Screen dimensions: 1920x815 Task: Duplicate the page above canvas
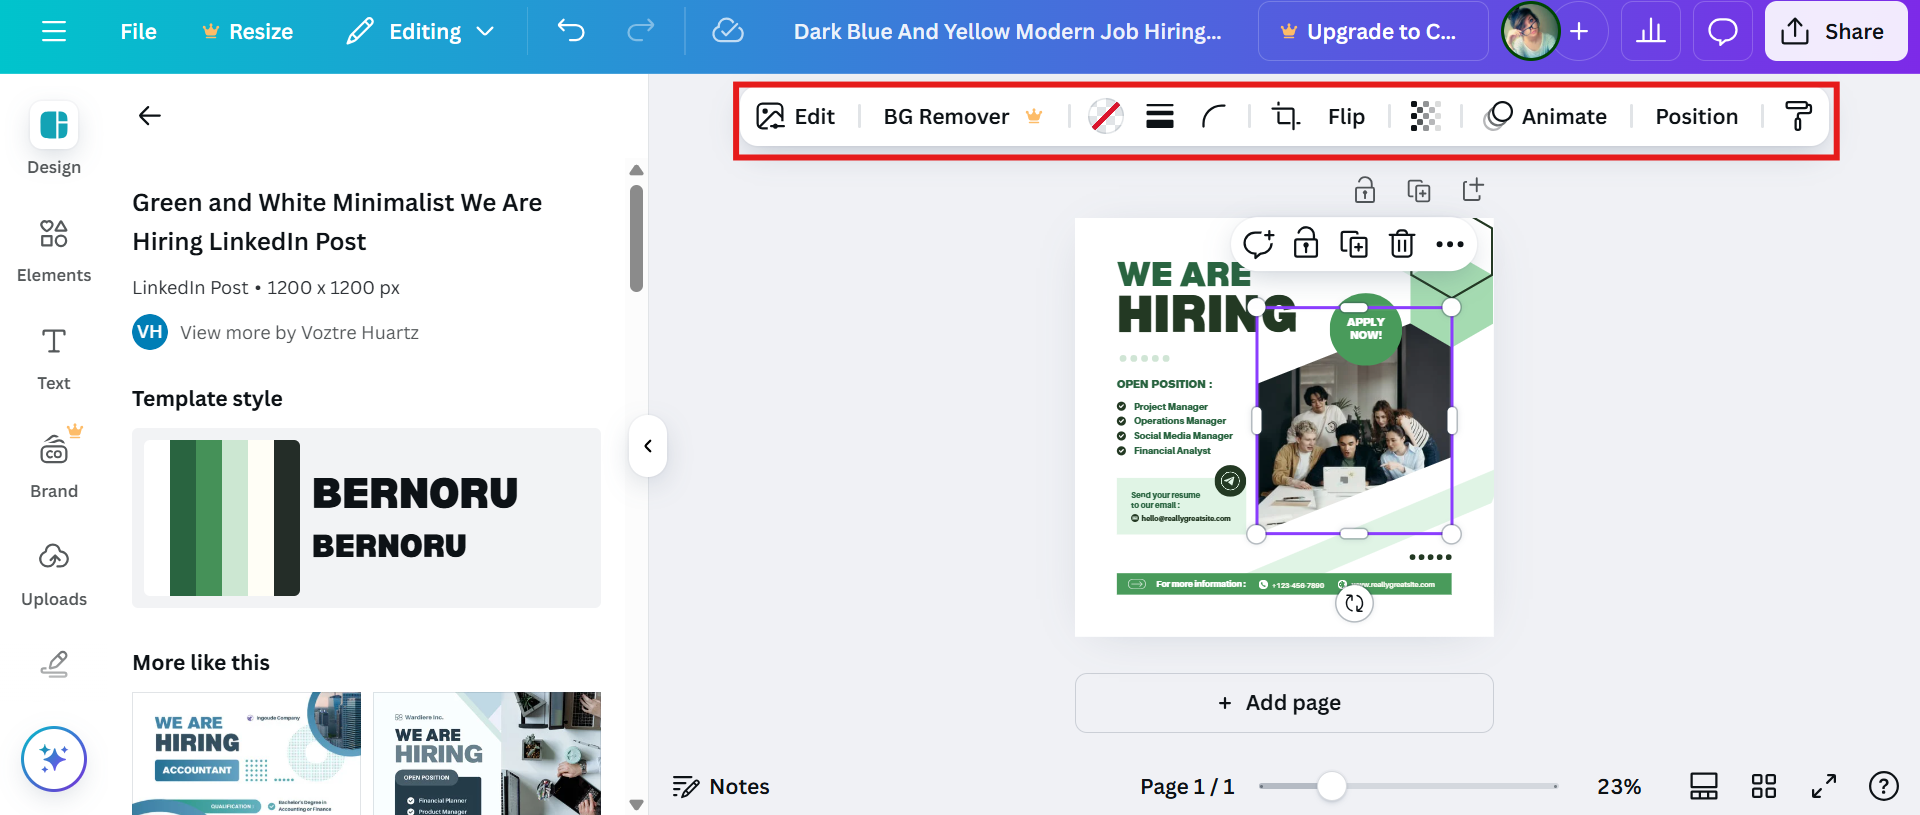[1419, 190]
